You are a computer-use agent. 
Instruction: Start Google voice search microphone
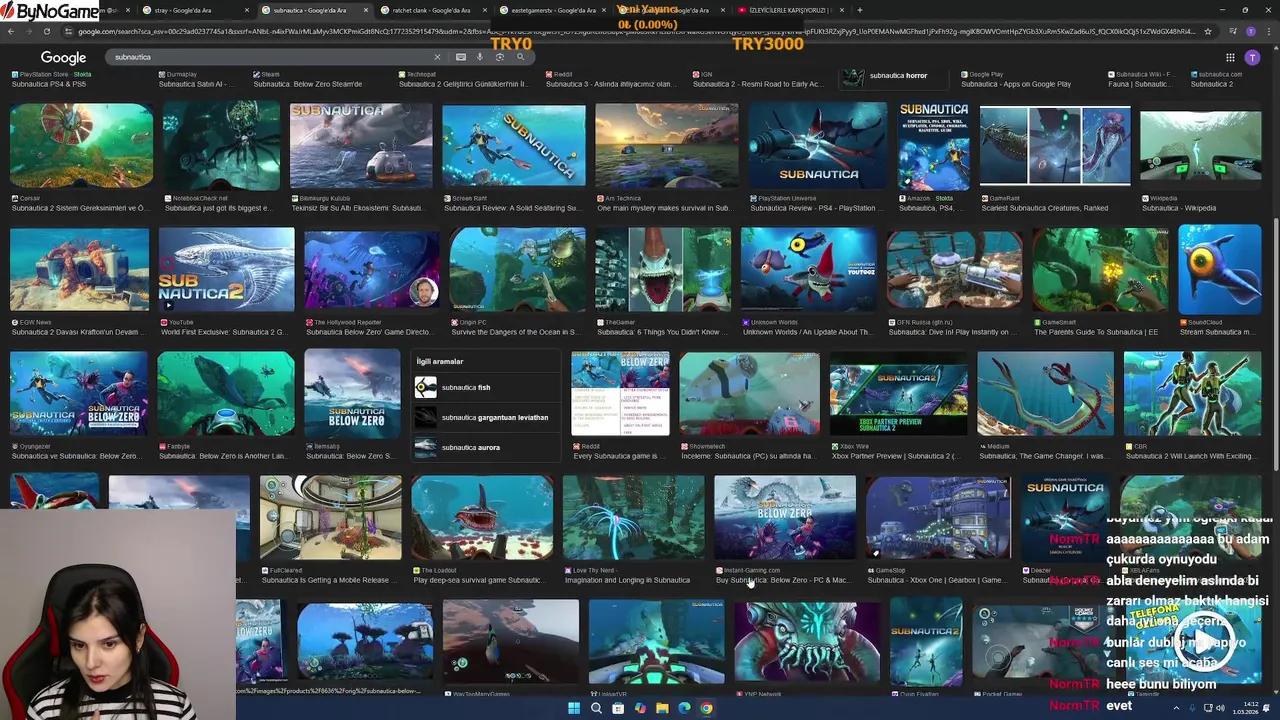(480, 57)
